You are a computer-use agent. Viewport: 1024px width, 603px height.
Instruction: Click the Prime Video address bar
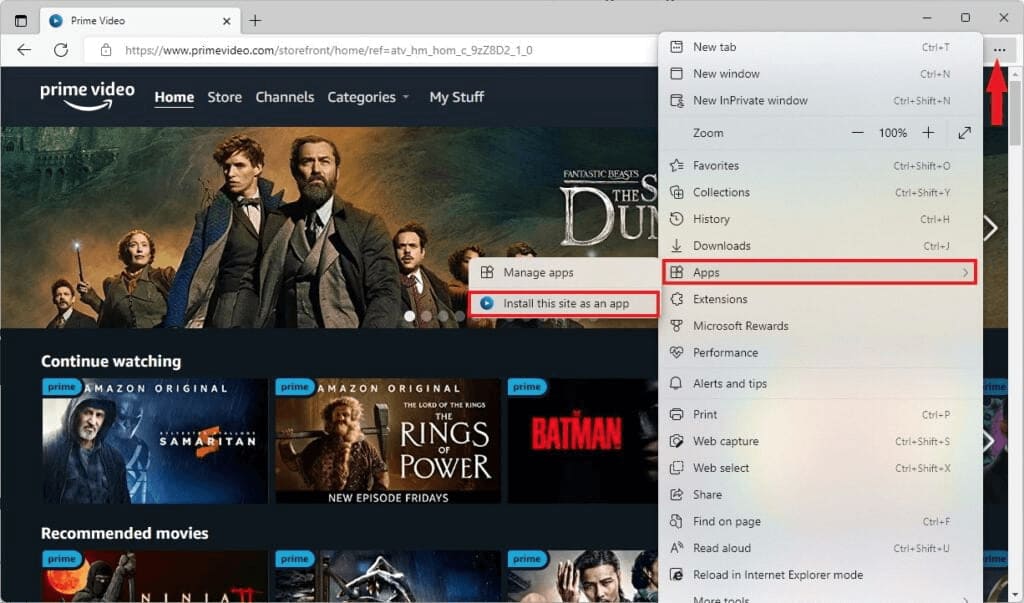tap(372, 50)
